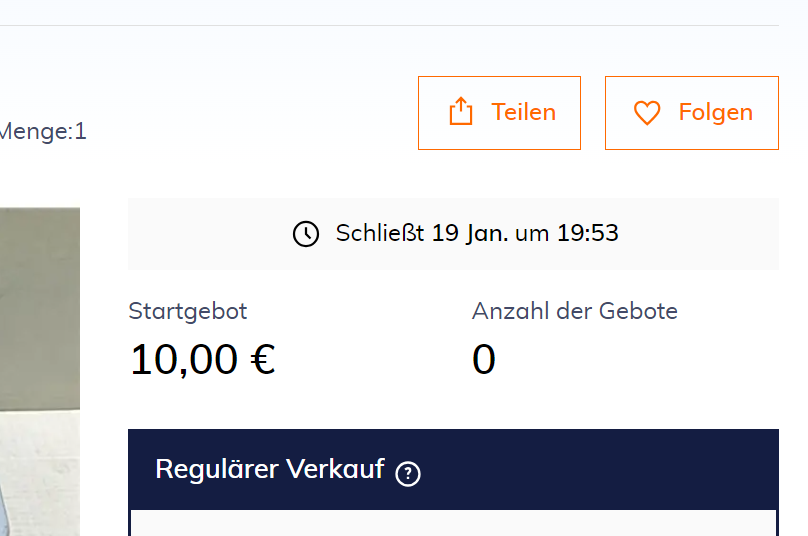Click the heart icon in Folgen
The height and width of the screenshot is (536, 808).
647,112
